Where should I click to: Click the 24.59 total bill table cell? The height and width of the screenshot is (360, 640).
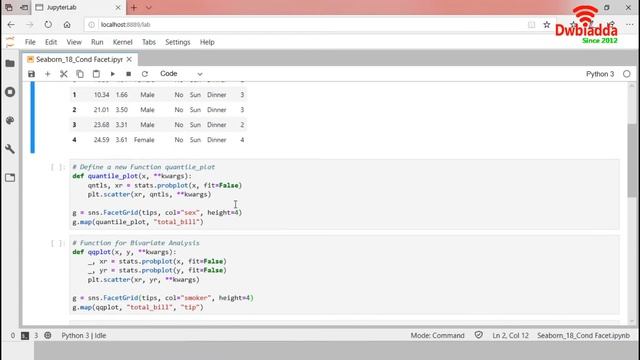pyautogui.click(x=101, y=140)
